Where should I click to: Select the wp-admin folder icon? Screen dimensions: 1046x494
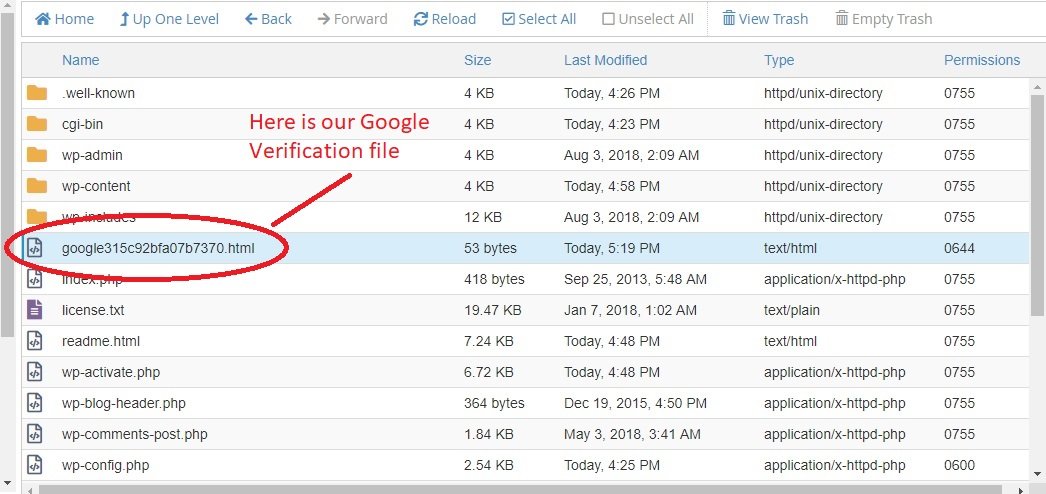pos(37,155)
